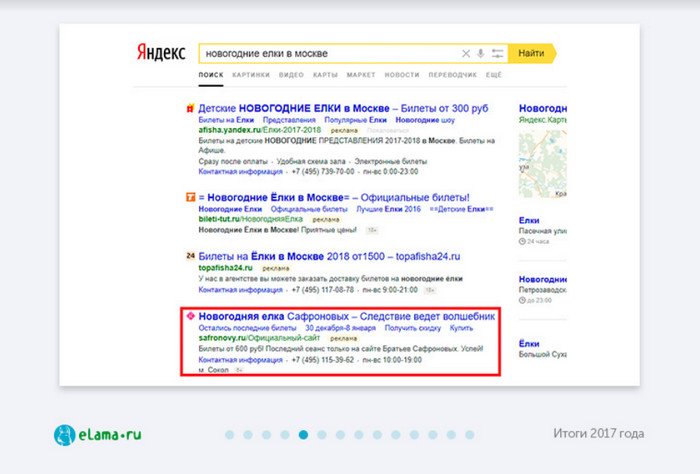
Task: Click 30 декабря-8 января sitelink
Action: [x=340, y=328]
